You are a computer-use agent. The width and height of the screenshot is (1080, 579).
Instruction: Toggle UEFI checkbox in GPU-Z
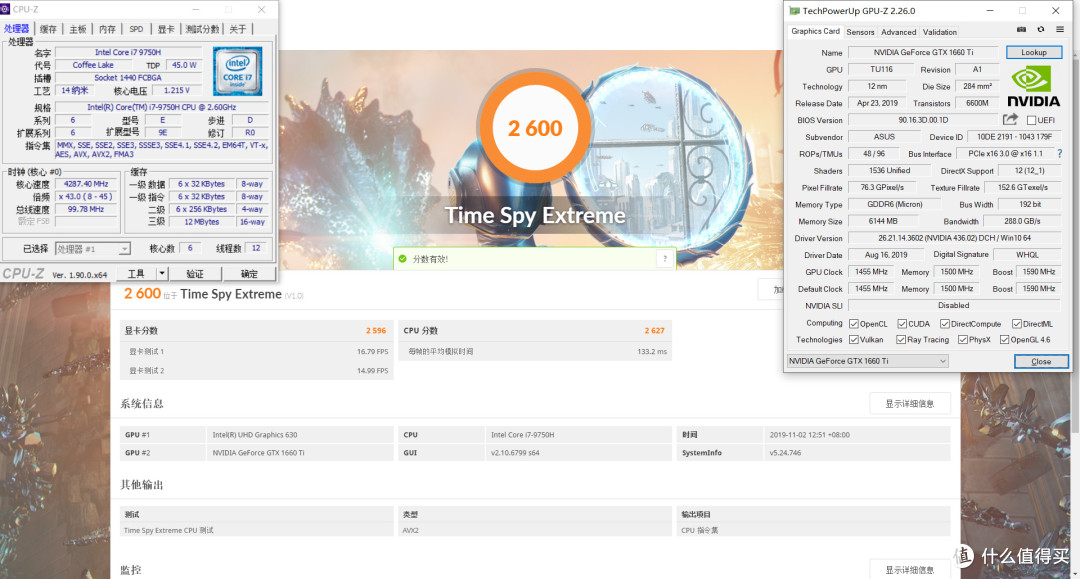point(1032,120)
